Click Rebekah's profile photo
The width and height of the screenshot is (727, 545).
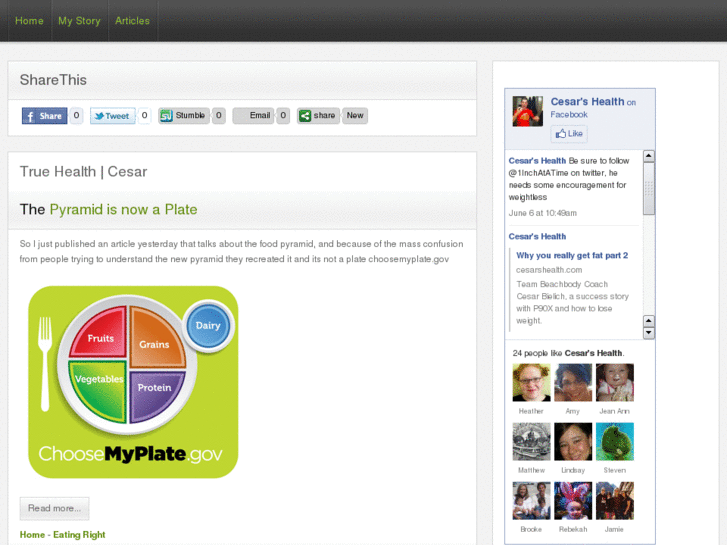tap(573, 500)
